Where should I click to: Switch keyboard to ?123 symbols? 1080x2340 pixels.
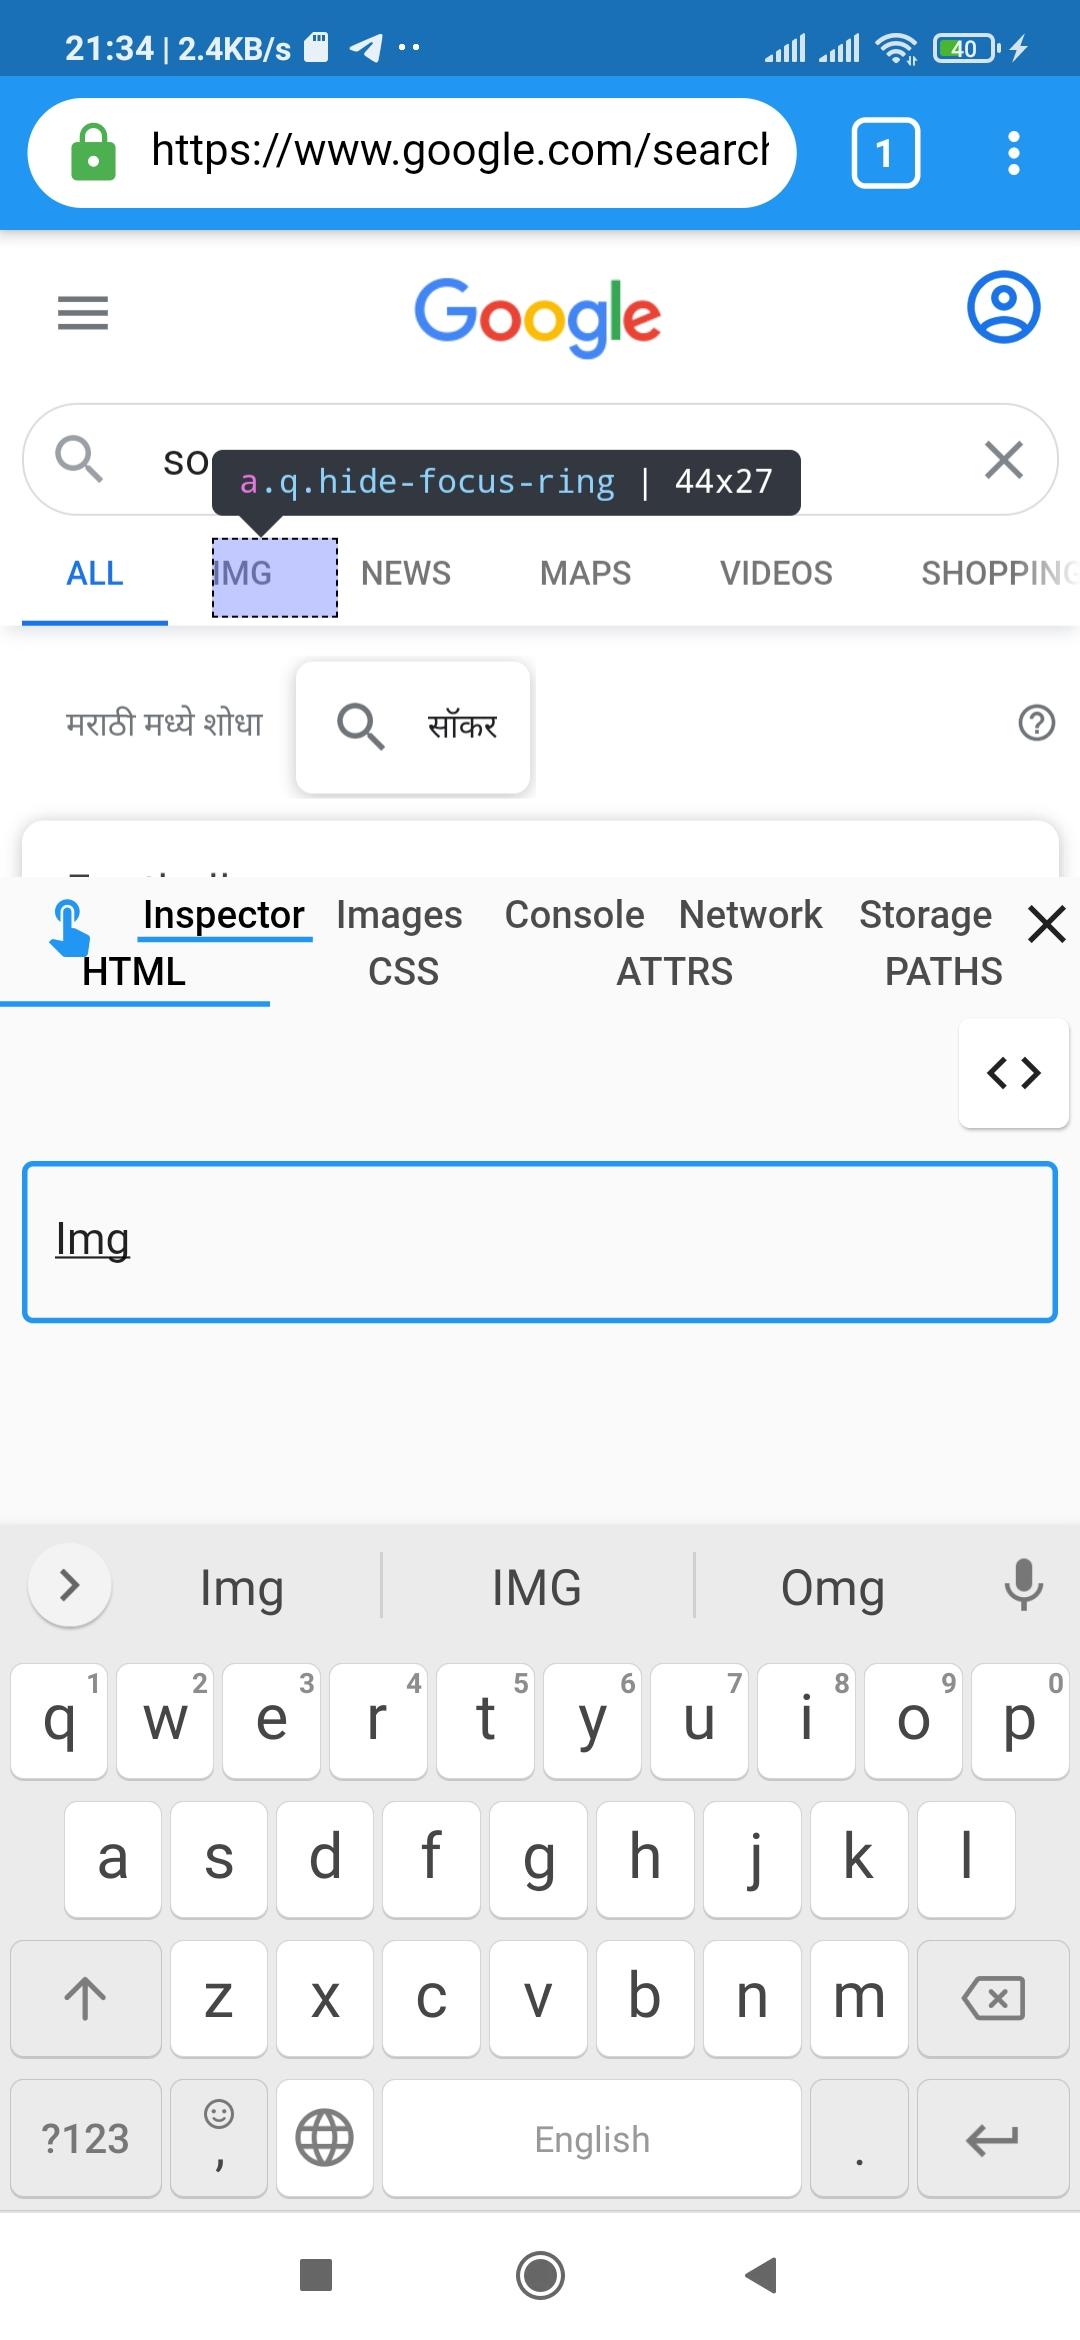tap(86, 2138)
